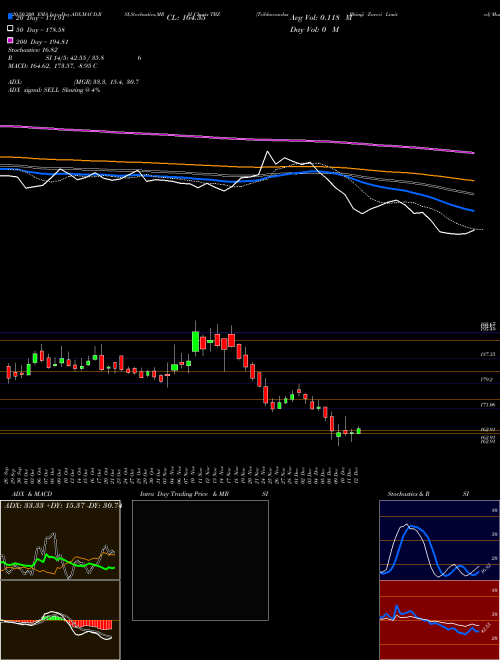500x660 pixels.
Task: Click the 'Day Vol: 0 M' text
Action: (314, 29)
